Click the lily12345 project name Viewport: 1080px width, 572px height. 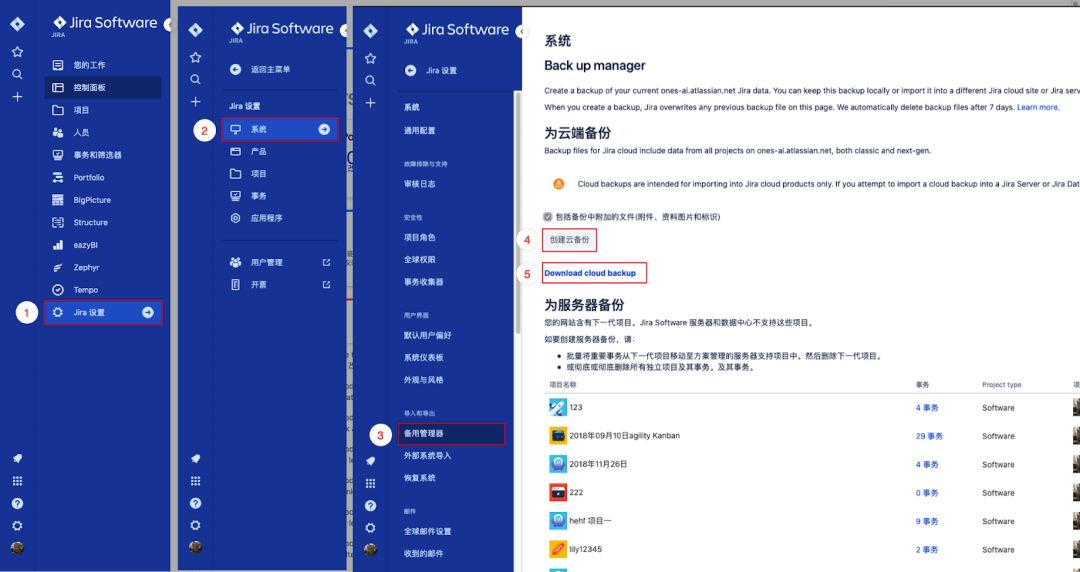click(585, 550)
